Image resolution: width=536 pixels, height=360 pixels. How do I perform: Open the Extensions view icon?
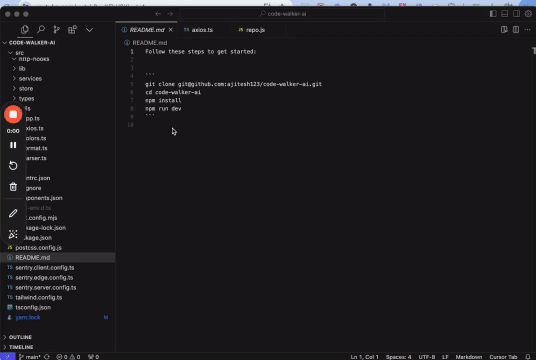pyautogui.click(x=72, y=30)
